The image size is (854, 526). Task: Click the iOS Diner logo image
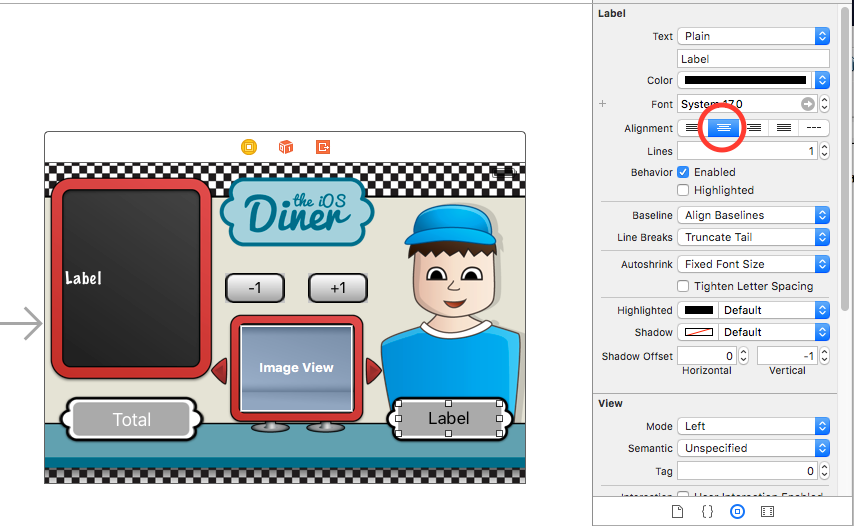pos(297,212)
